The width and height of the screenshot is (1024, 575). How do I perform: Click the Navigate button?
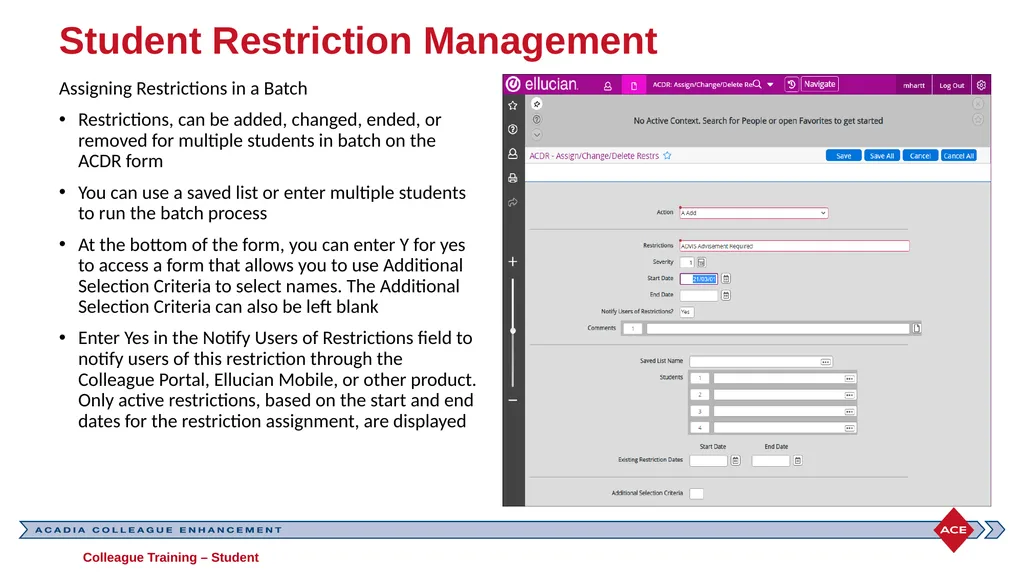(x=820, y=84)
